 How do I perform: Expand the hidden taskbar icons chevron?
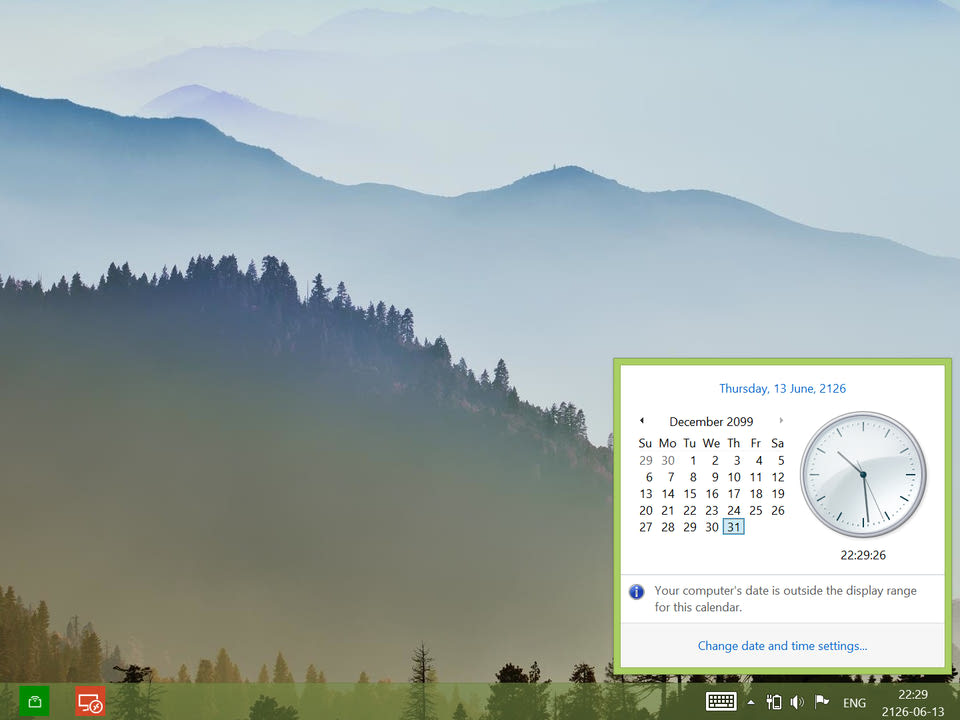point(748,701)
